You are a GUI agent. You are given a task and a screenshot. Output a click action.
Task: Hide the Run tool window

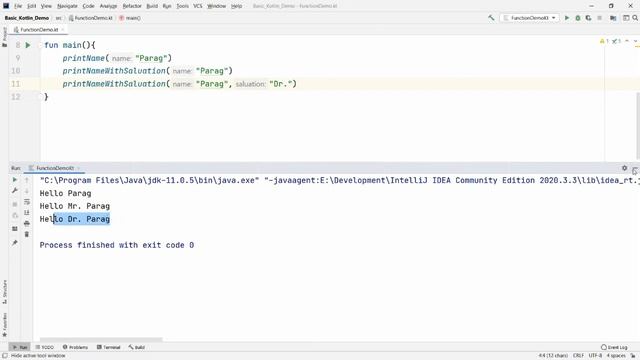pyautogui.click(x=635, y=169)
